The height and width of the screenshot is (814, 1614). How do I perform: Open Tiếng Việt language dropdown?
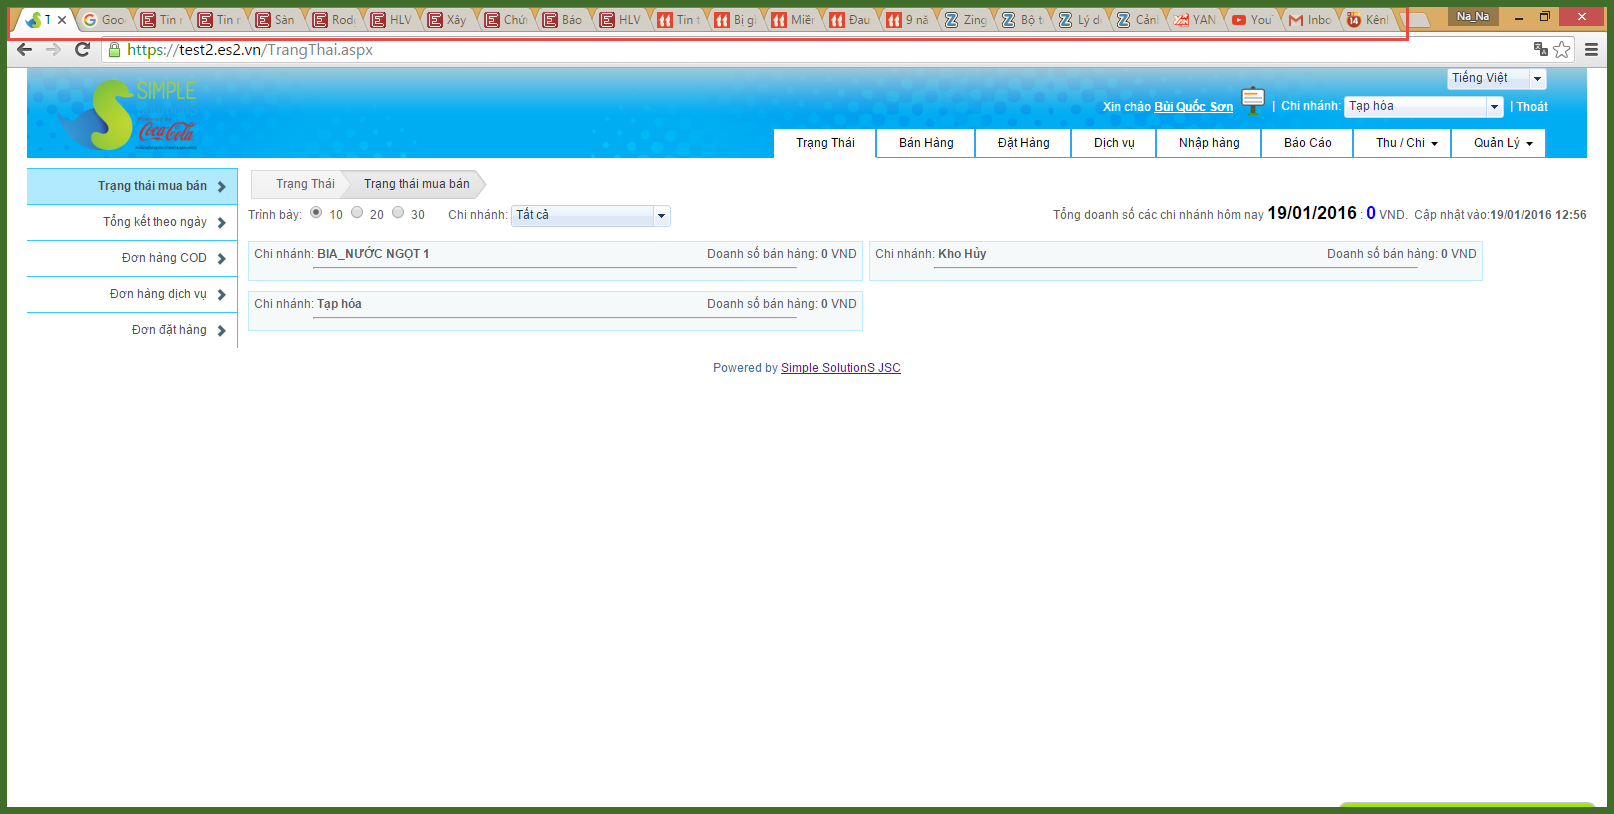[1497, 78]
